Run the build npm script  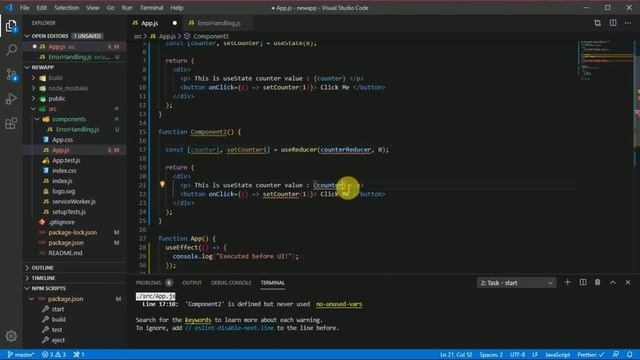[x=58, y=319]
